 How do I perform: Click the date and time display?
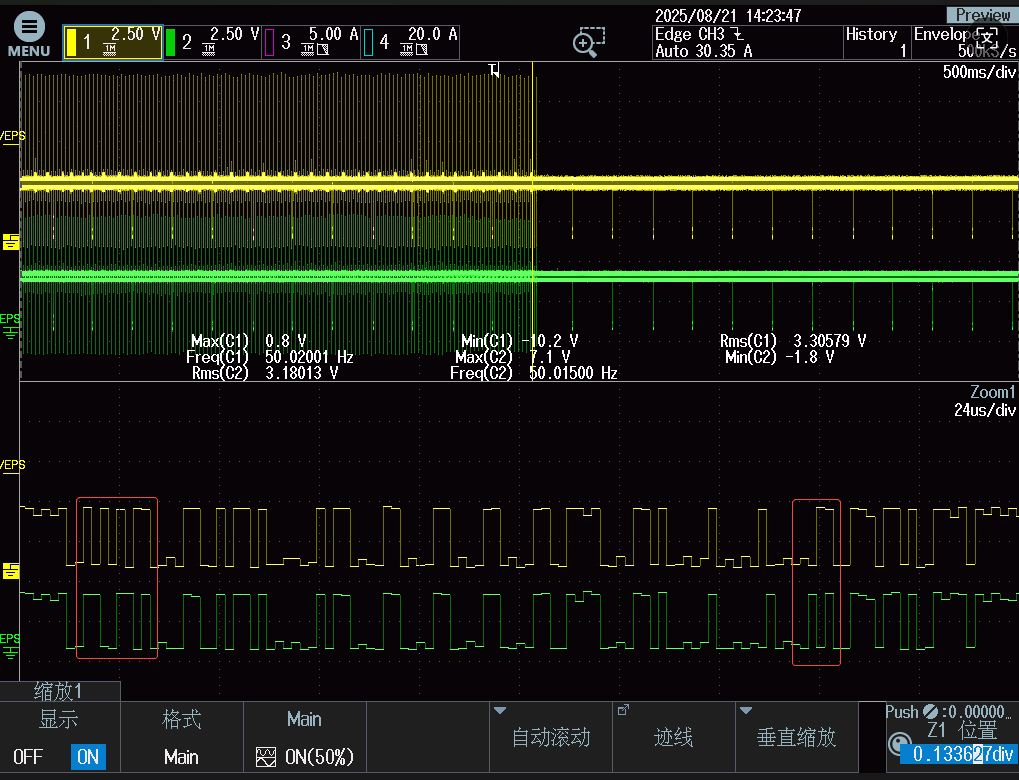click(728, 16)
